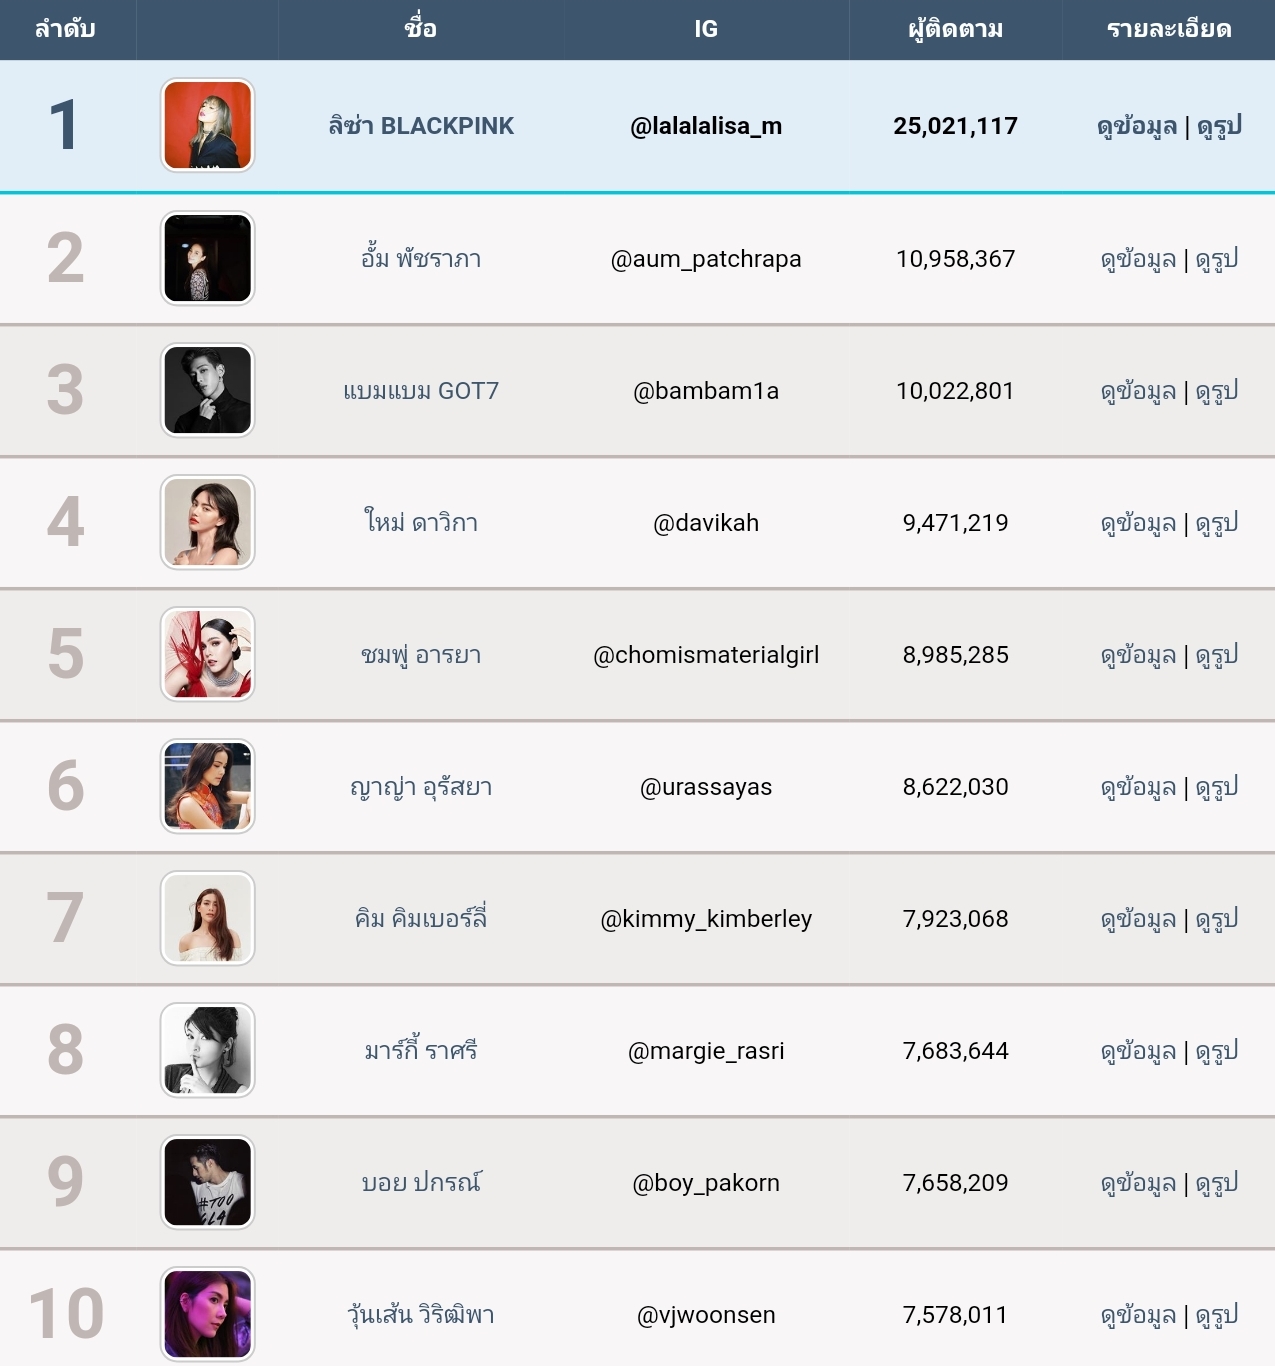Viewport: 1275px width, 1366px height.
Task: Click the rank 10 profile picture
Action: point(208,1314)
